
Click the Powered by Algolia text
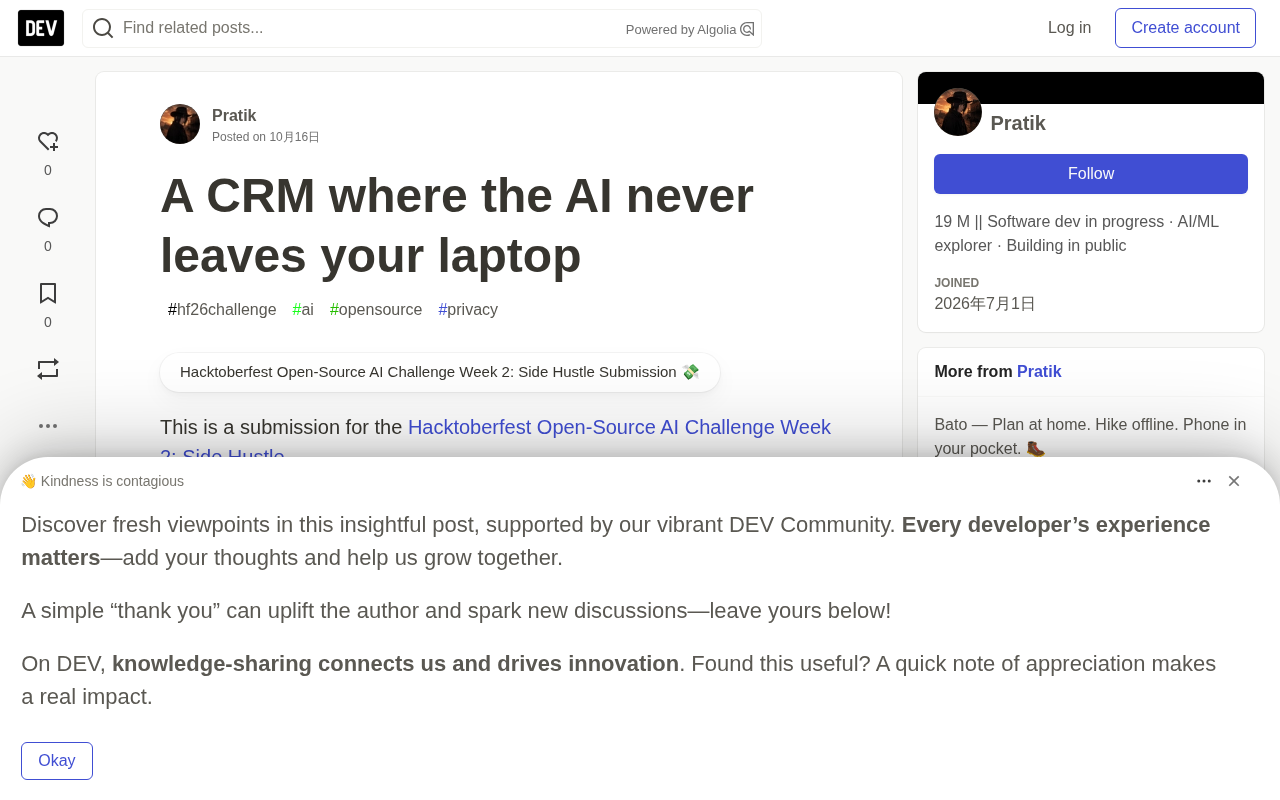pyautogui.click(x=681, y=30)
